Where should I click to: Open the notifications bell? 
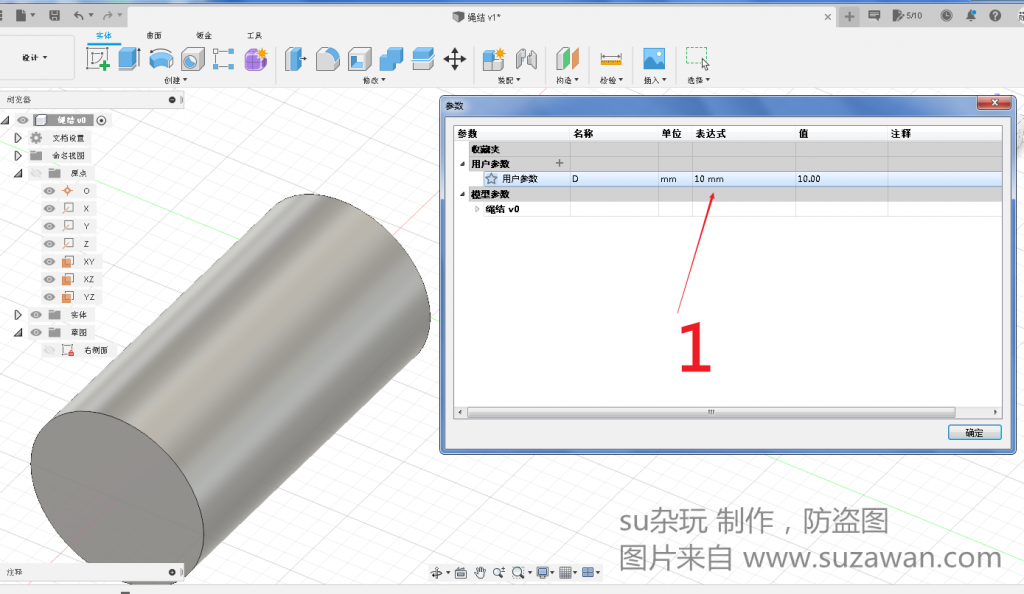point(971,16)
